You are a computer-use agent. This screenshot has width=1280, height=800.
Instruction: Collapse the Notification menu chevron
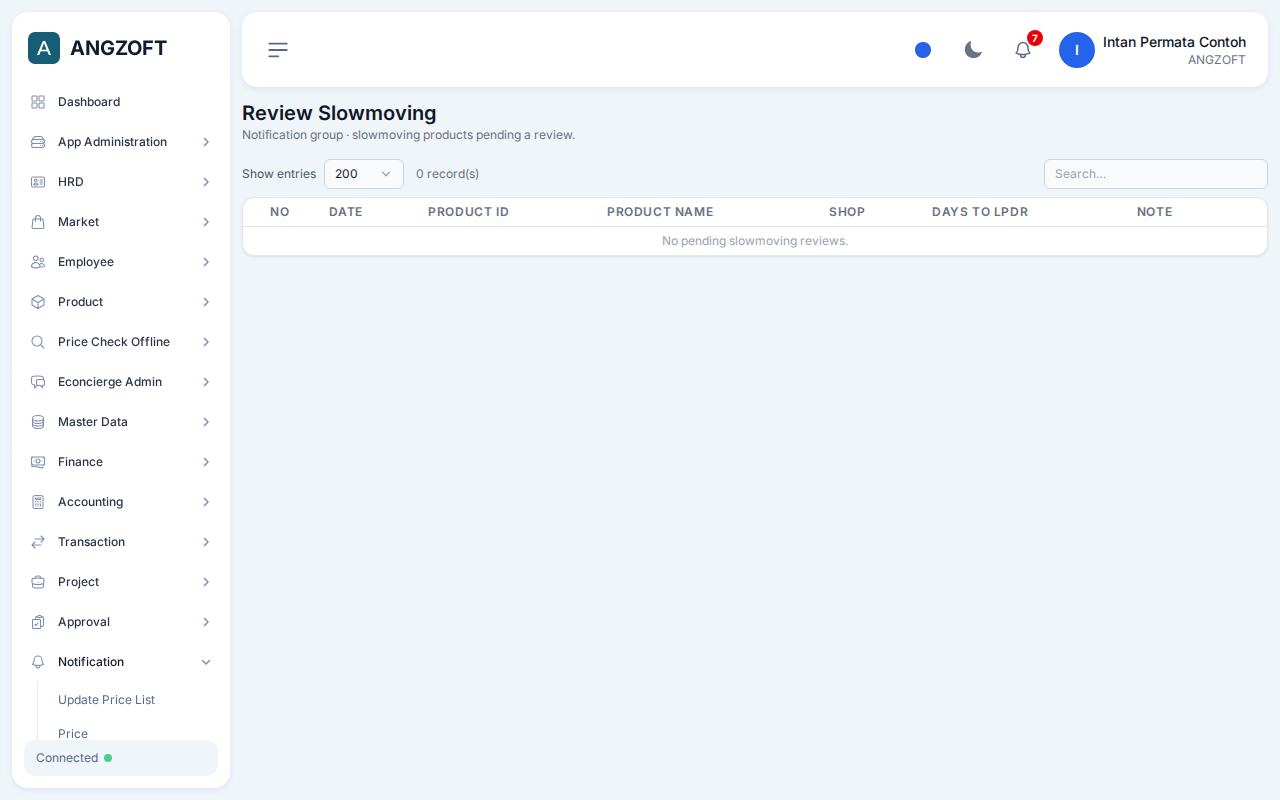coord(206,662)
